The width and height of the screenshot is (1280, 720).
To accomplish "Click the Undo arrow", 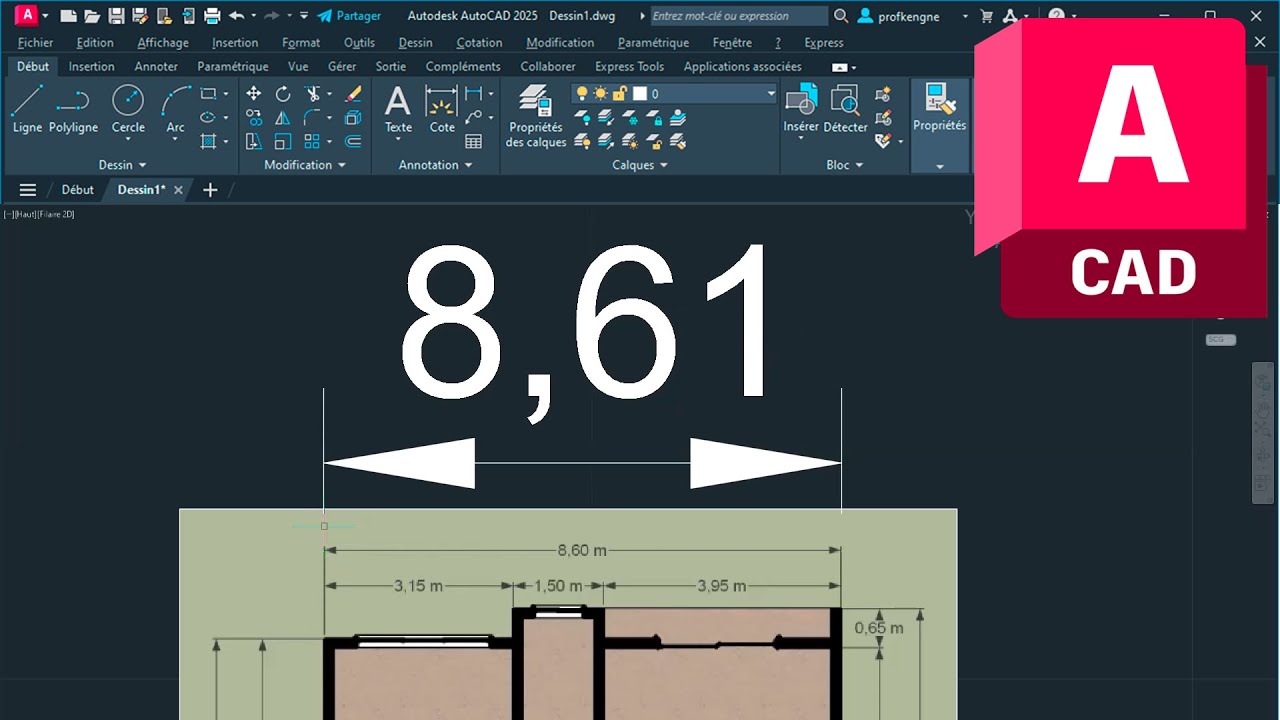I will (x=236, y=16).
